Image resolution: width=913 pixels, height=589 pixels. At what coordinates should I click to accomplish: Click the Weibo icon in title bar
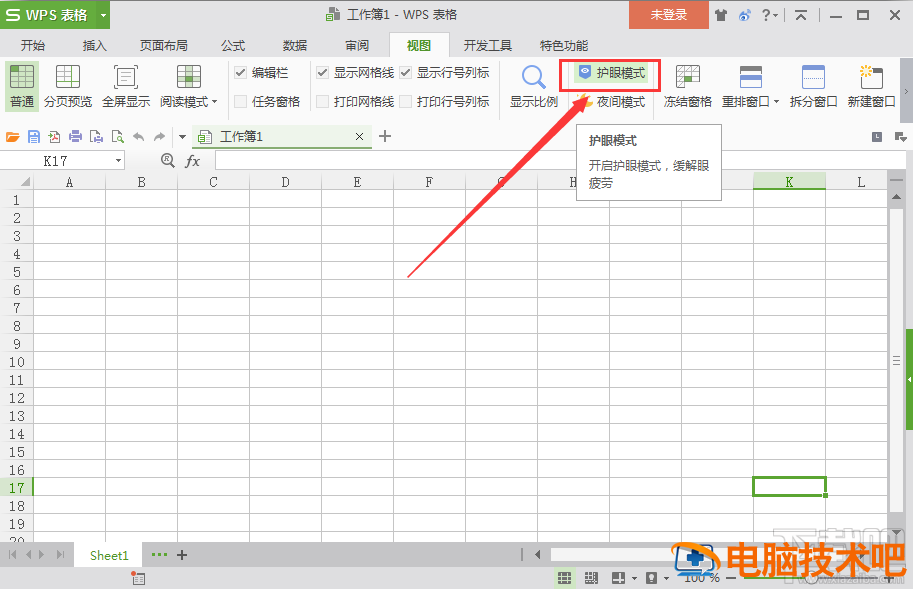point(745,15)
